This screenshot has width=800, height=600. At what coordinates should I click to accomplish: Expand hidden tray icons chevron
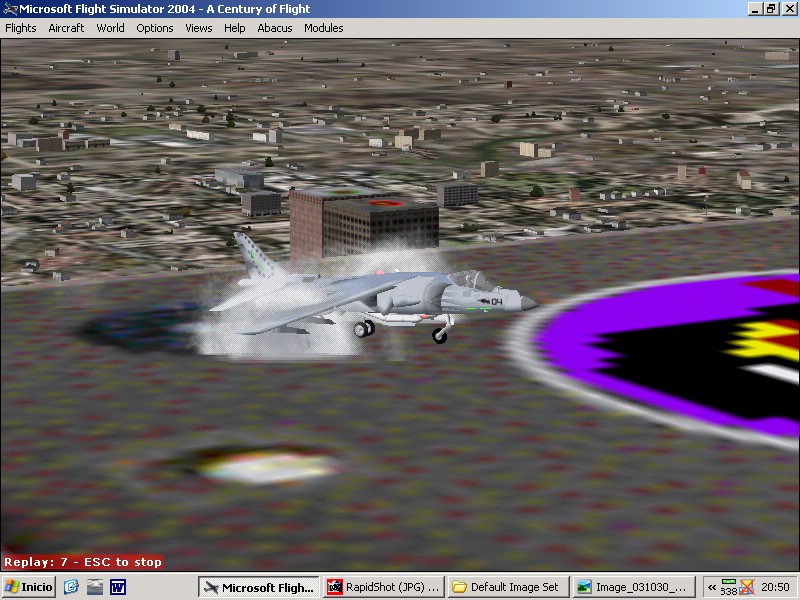pos(712,588)
